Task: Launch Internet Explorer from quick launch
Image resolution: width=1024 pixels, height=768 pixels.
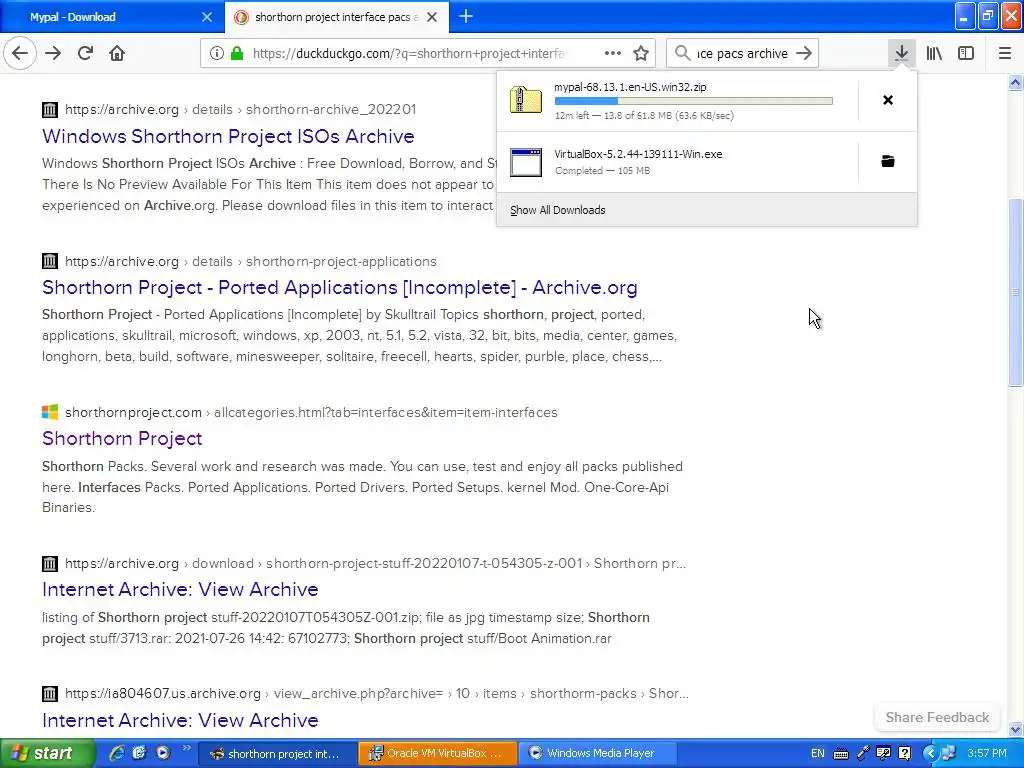Action: pos(117,753)
